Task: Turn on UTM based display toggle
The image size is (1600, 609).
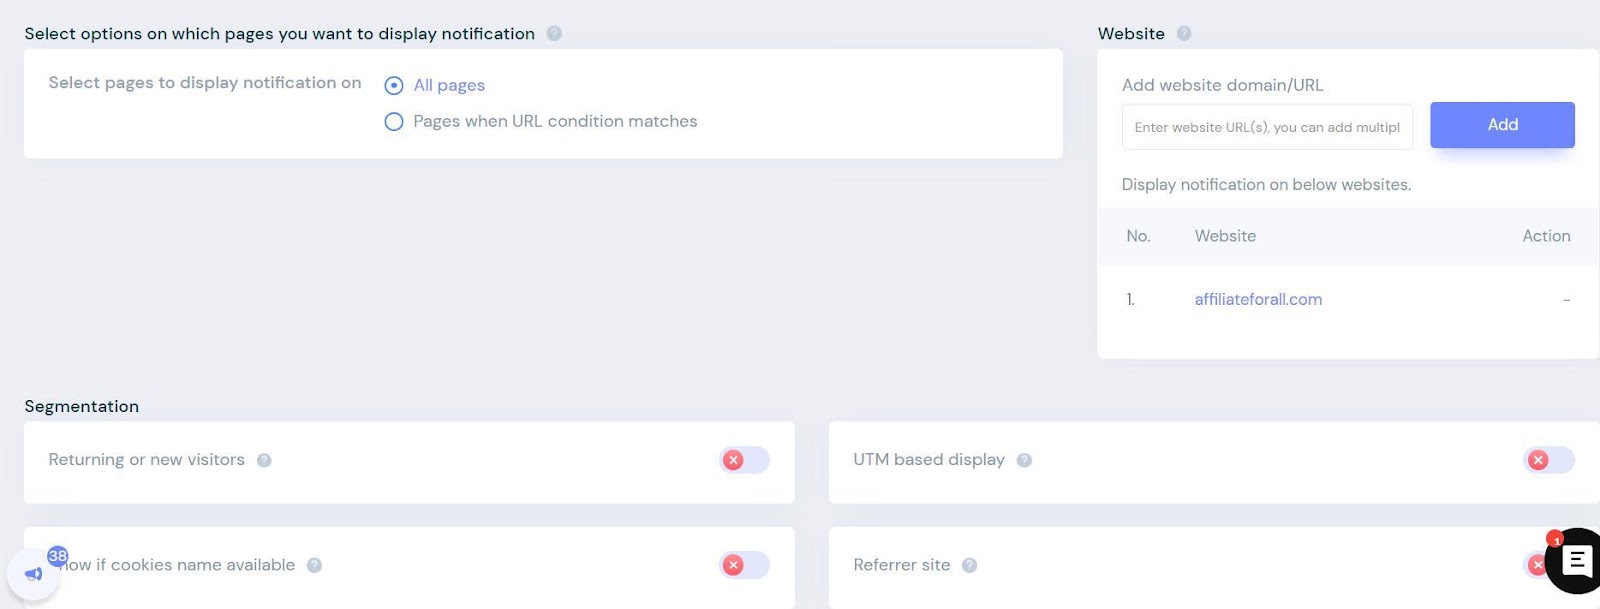Action: coord(1548,460)
